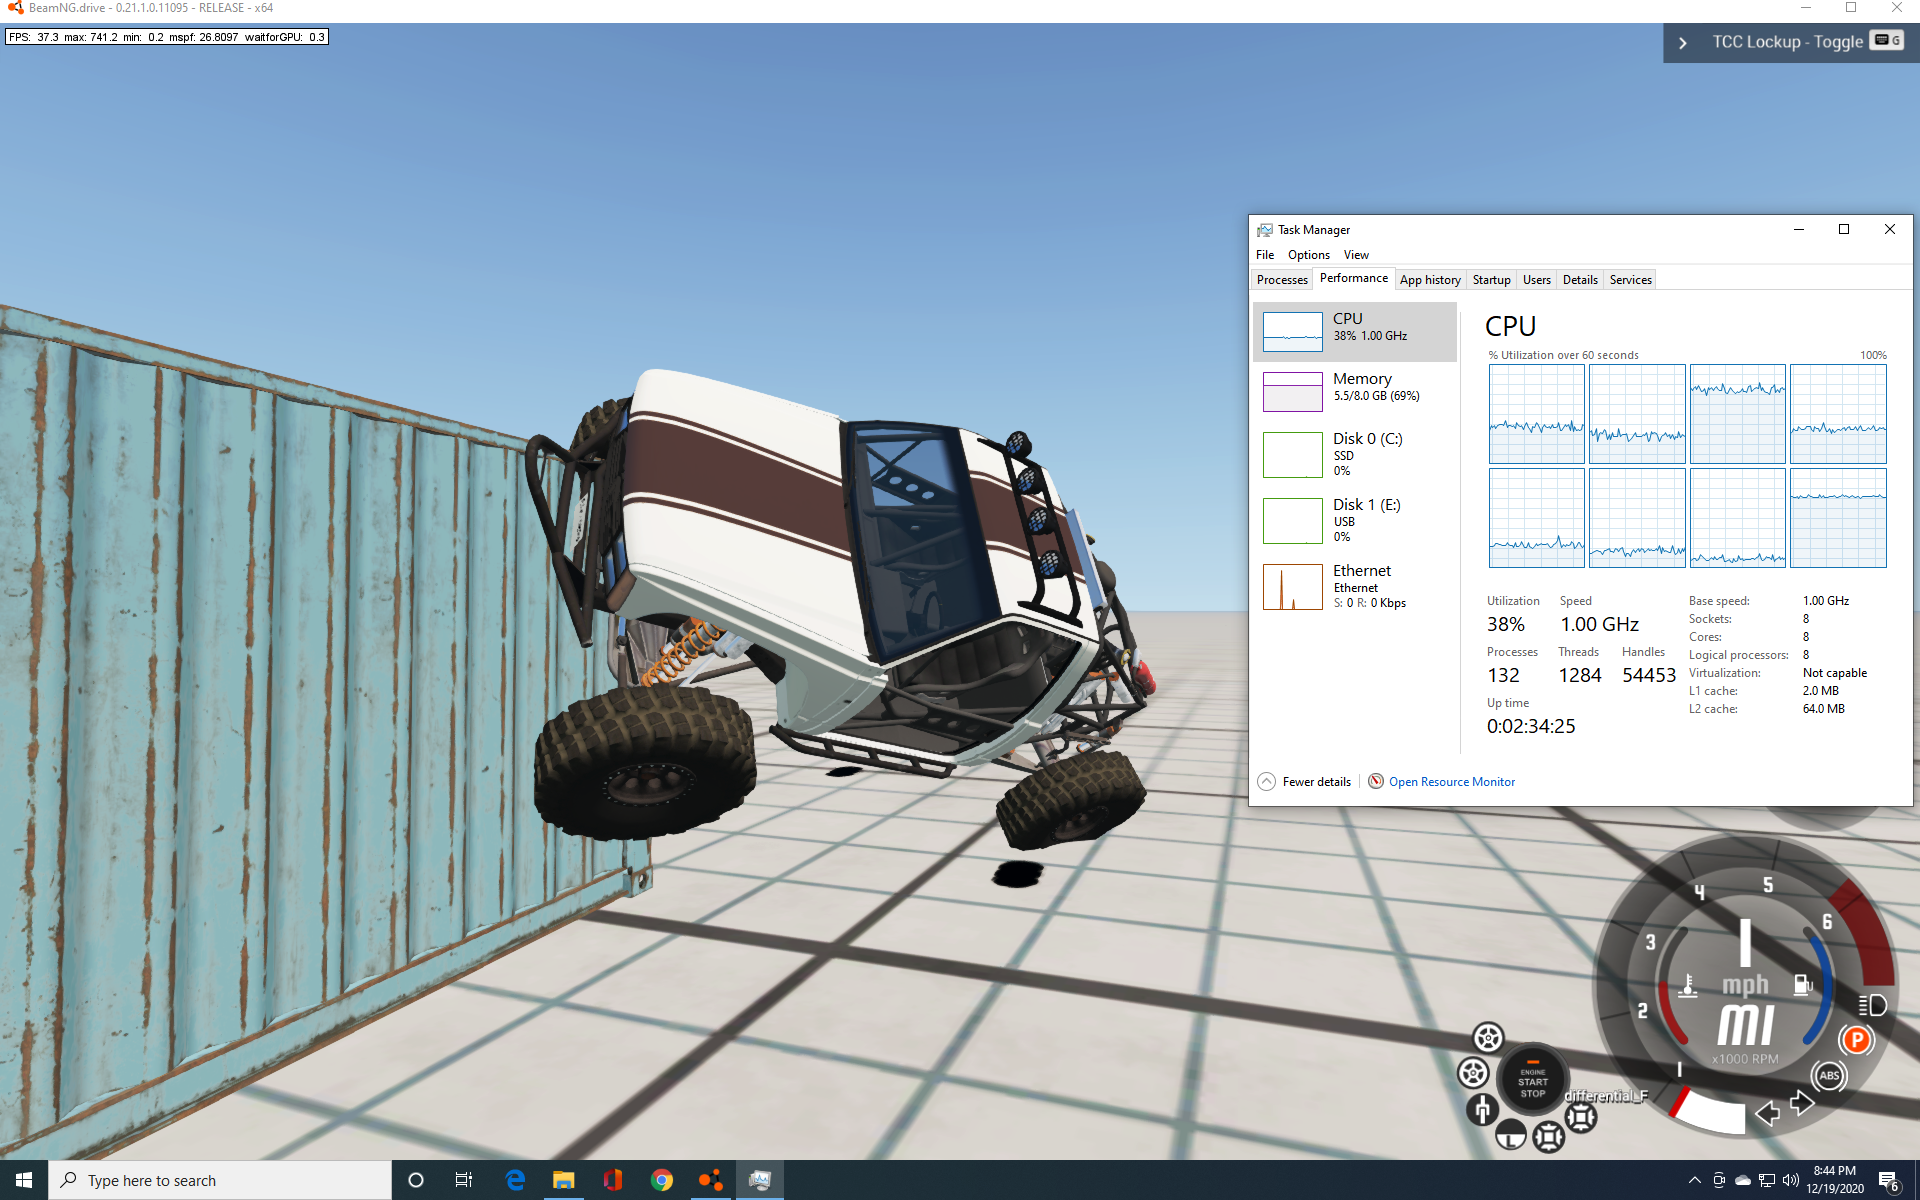Open OneDrive from system tray
The image size is (1920, 1200).
pyautogui.click(x=1743, y=1180)
